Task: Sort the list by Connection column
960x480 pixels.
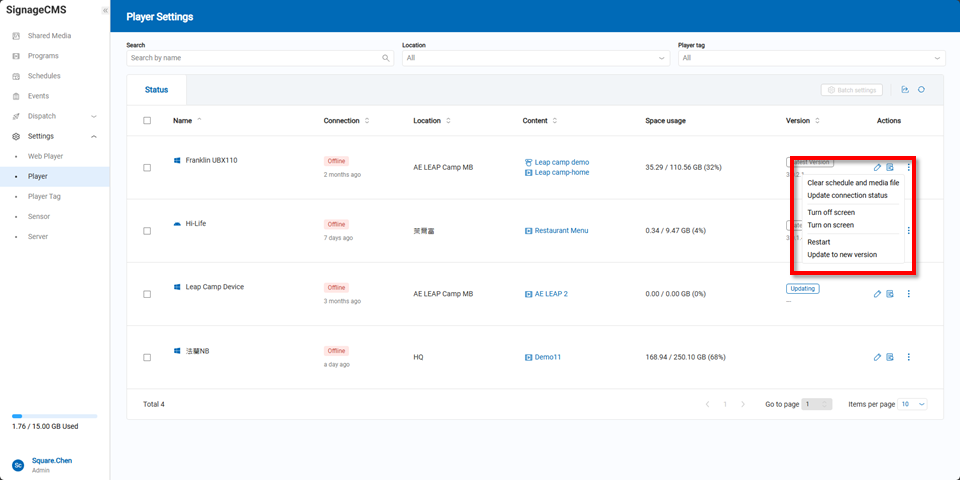Action: [367, 121]
